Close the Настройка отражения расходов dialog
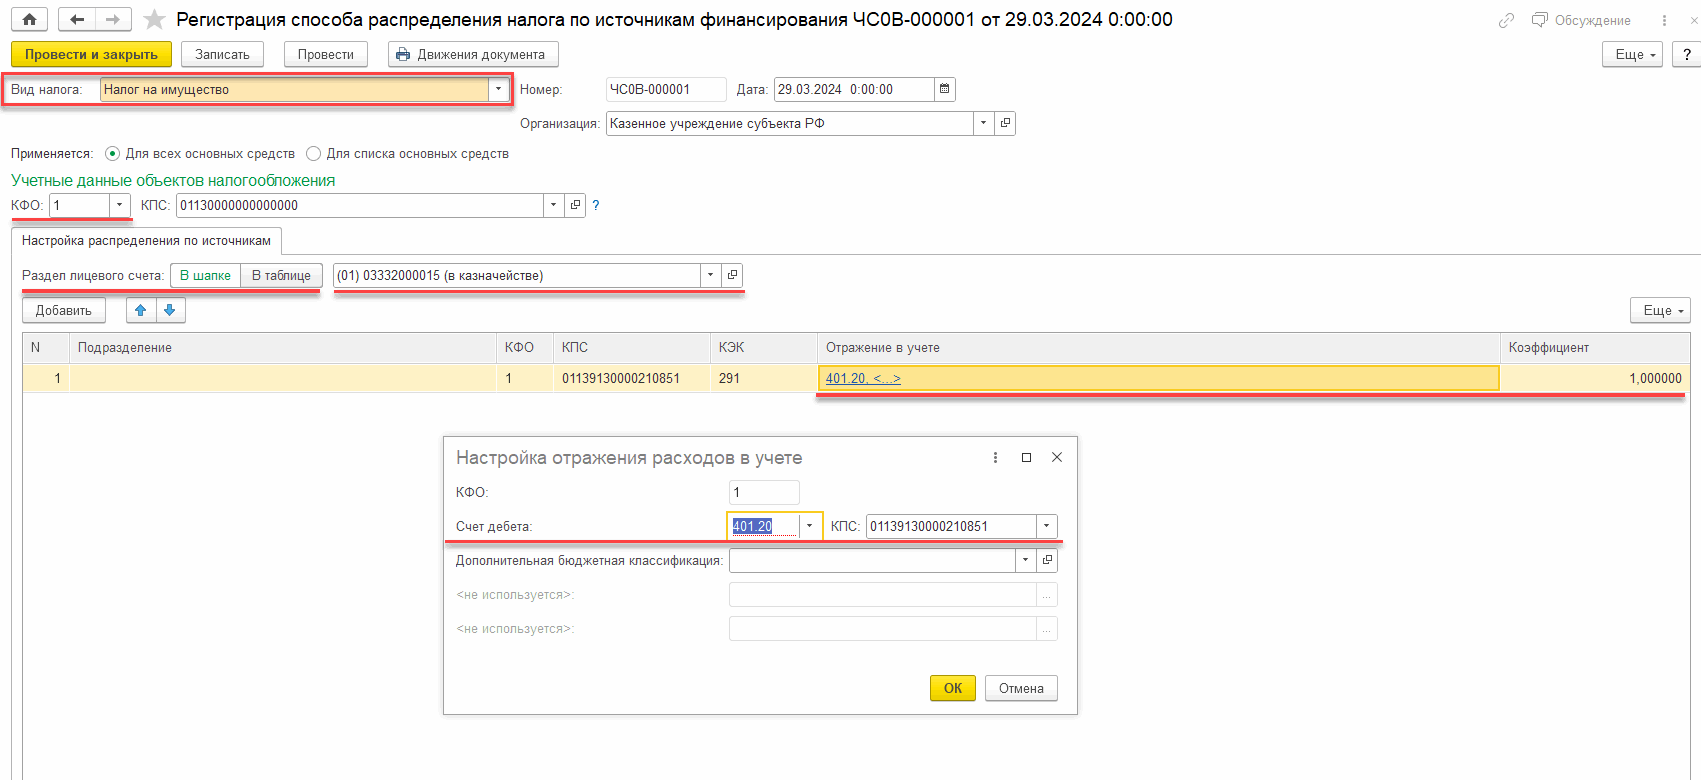The width and height of the screenshot is (1701, 780). pyautogui.click(x=1057, y=457)
